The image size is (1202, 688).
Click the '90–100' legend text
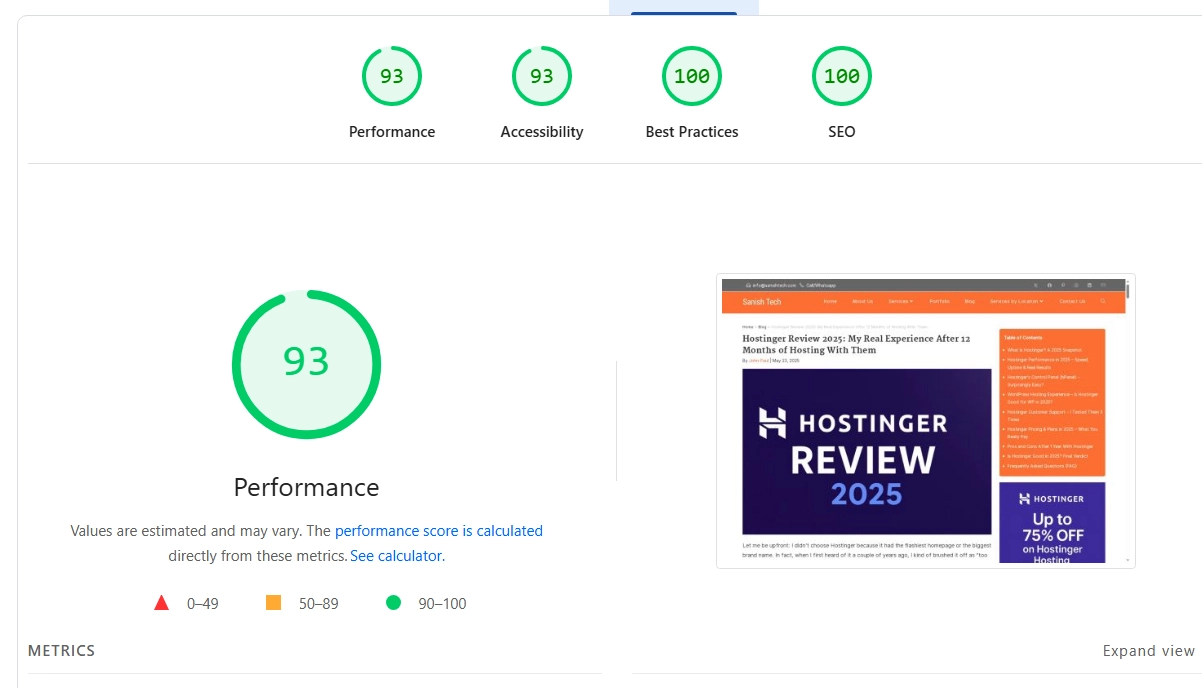442,604
